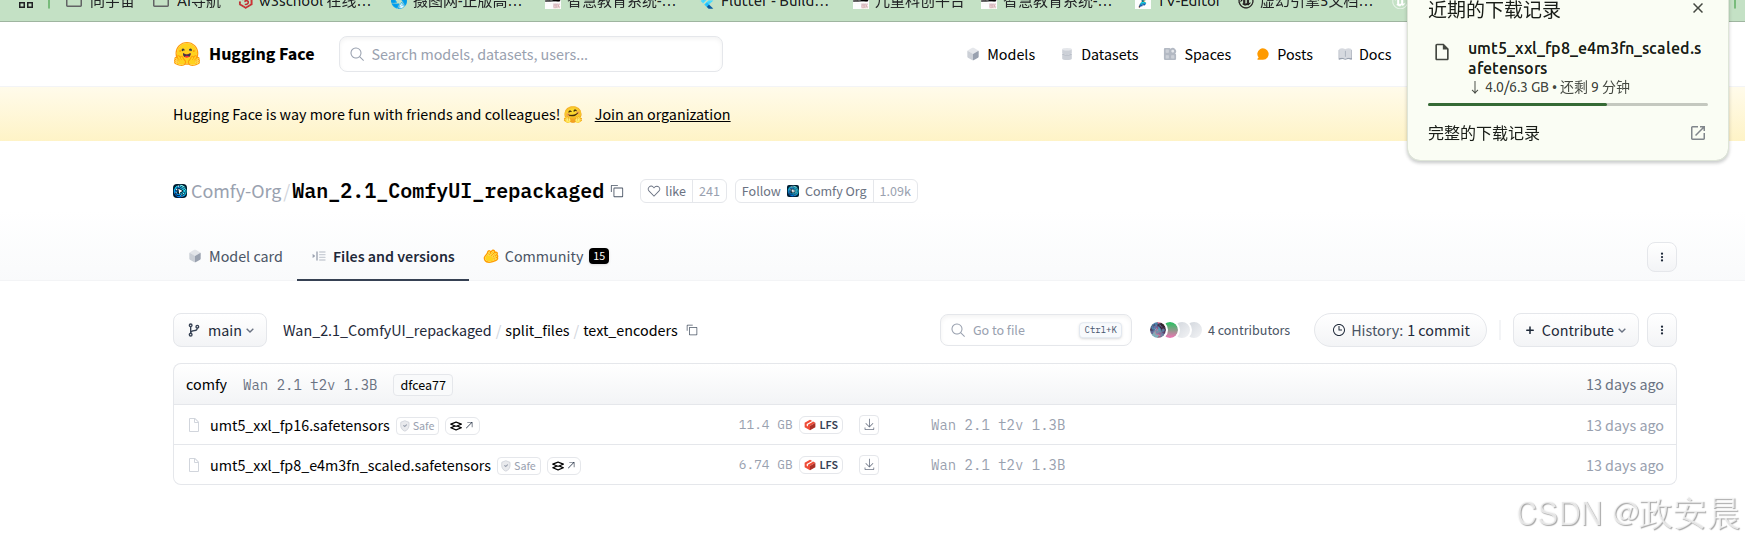The image size is (1745, 544).
Task: Open the Models page from the top navigation
Action: 1001,54
